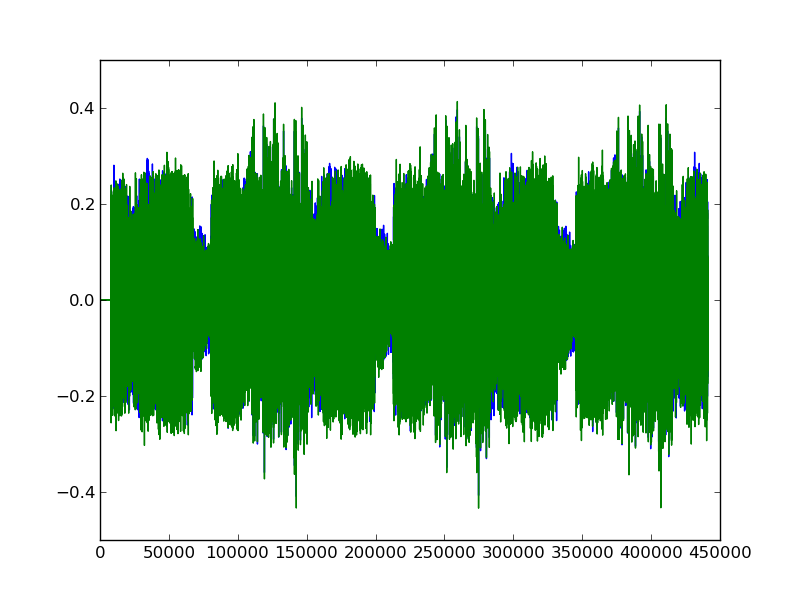Click the x-axis tick label 100000
Viewport: 800px width, 600px height.
click(238, 553)
